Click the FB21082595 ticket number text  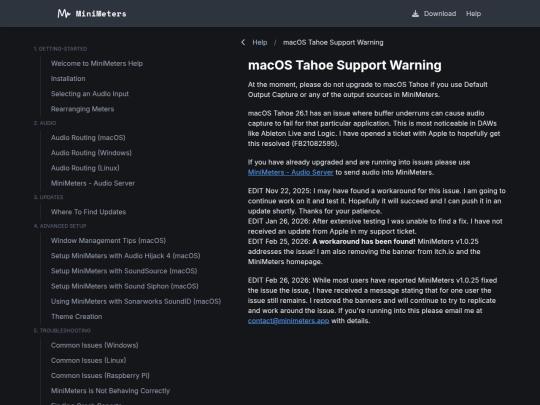[x=315, y=144]
